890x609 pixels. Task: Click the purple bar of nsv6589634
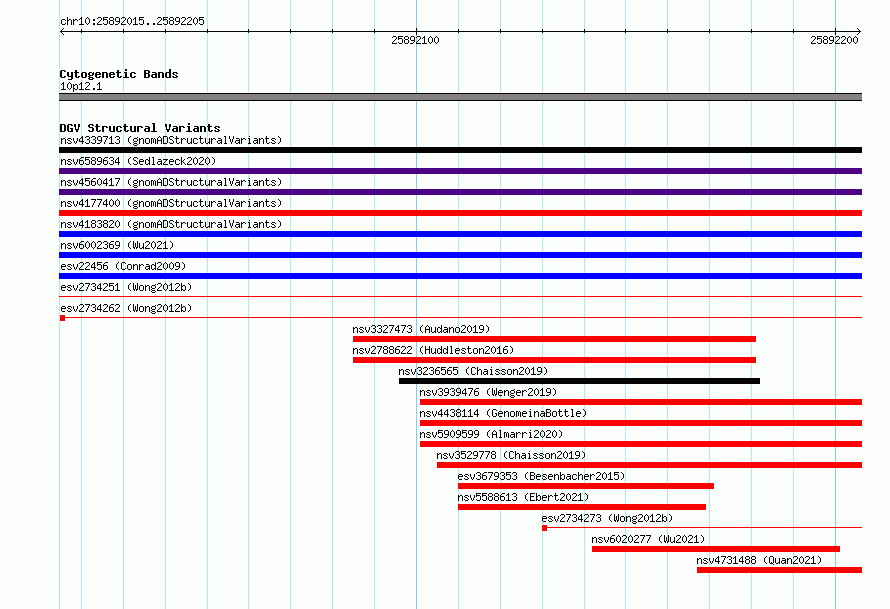(x=460, y=171)
